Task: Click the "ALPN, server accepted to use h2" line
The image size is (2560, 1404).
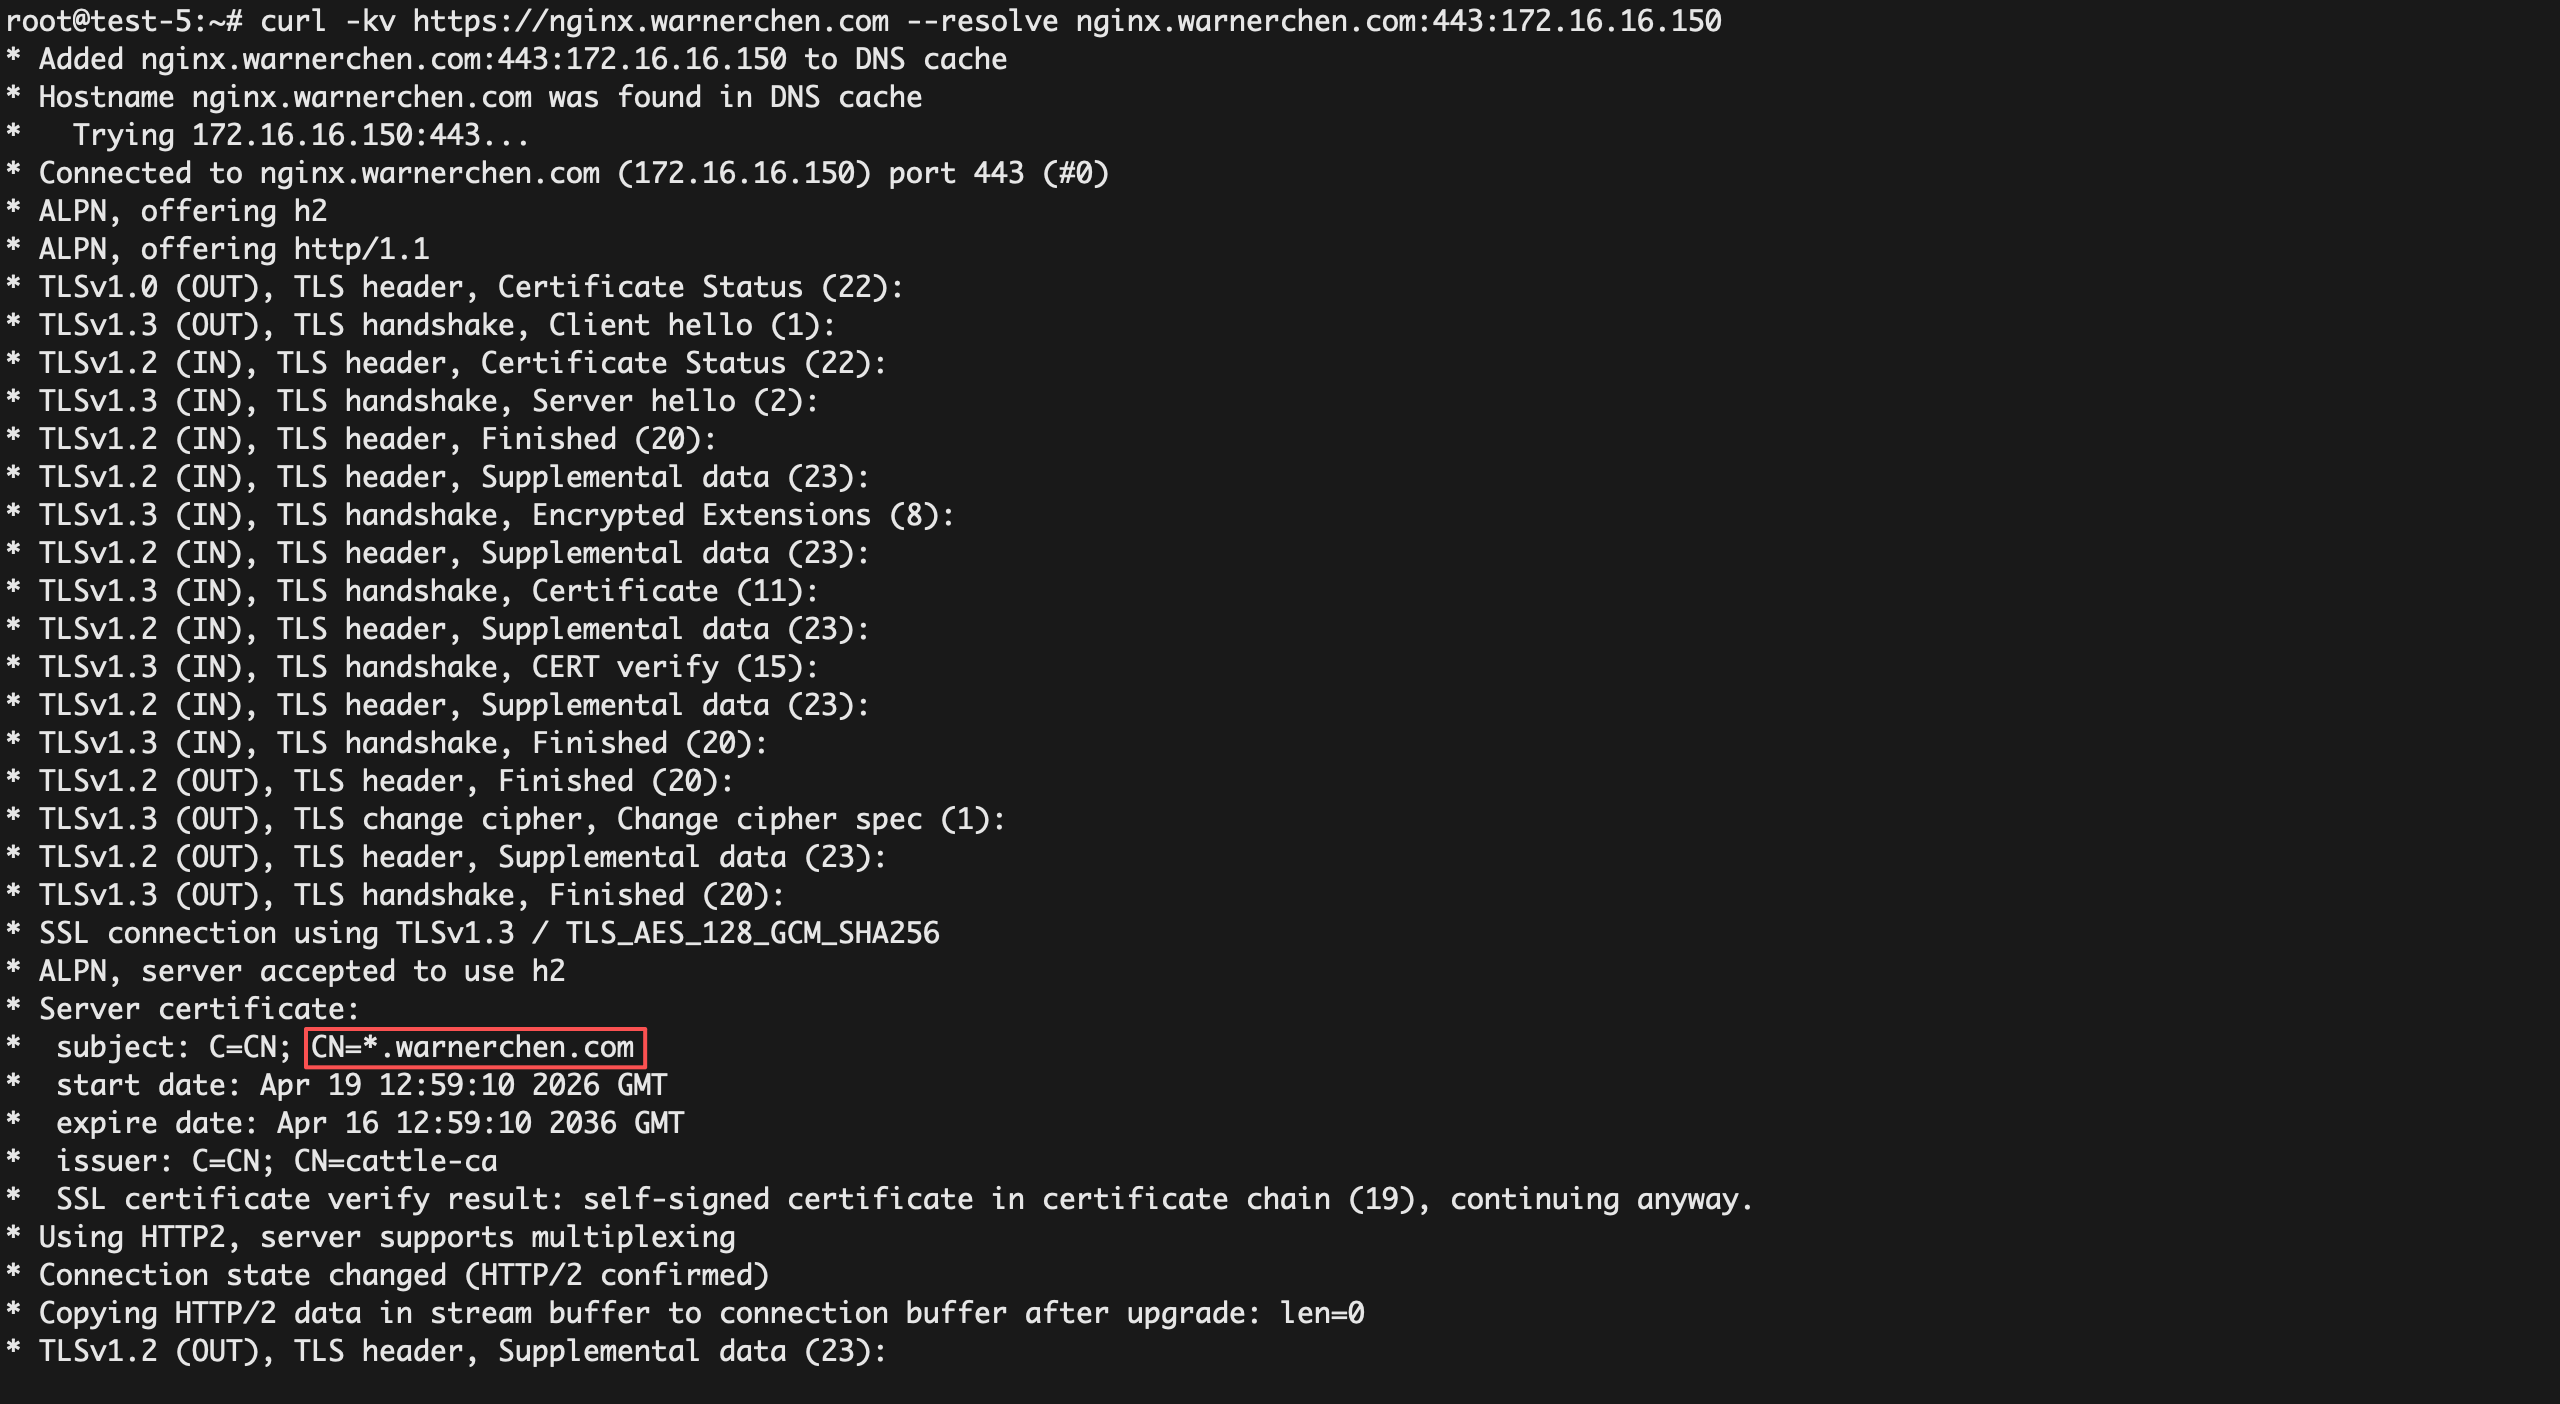Action: tap(302, 971)
